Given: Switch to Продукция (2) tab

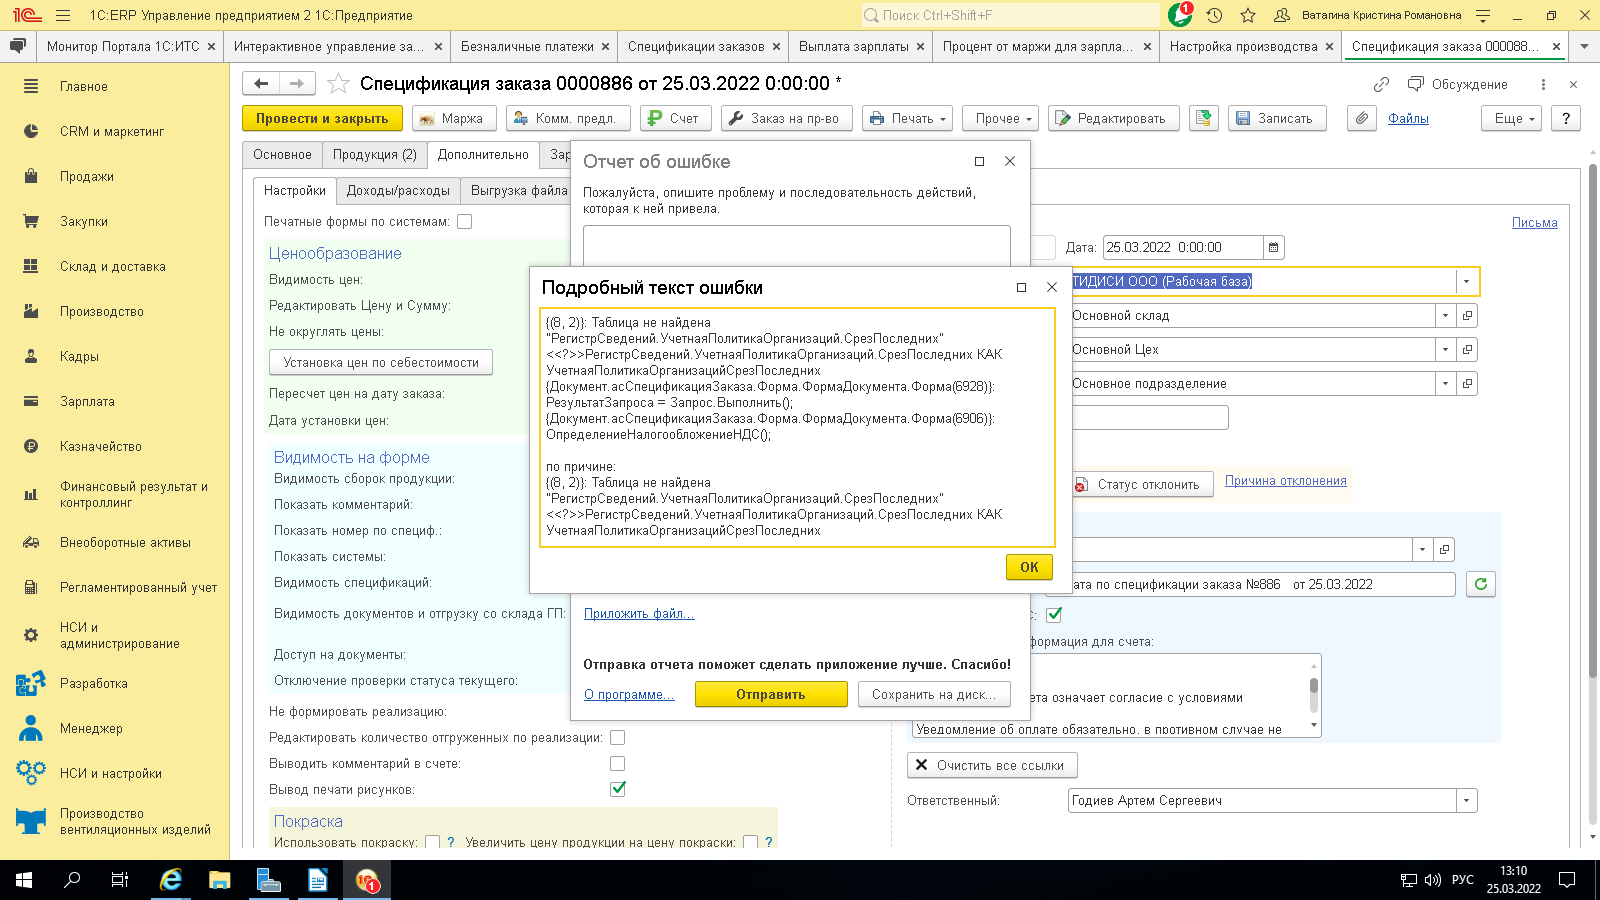Looking at the screenshot, I should [x=375, y=155].
